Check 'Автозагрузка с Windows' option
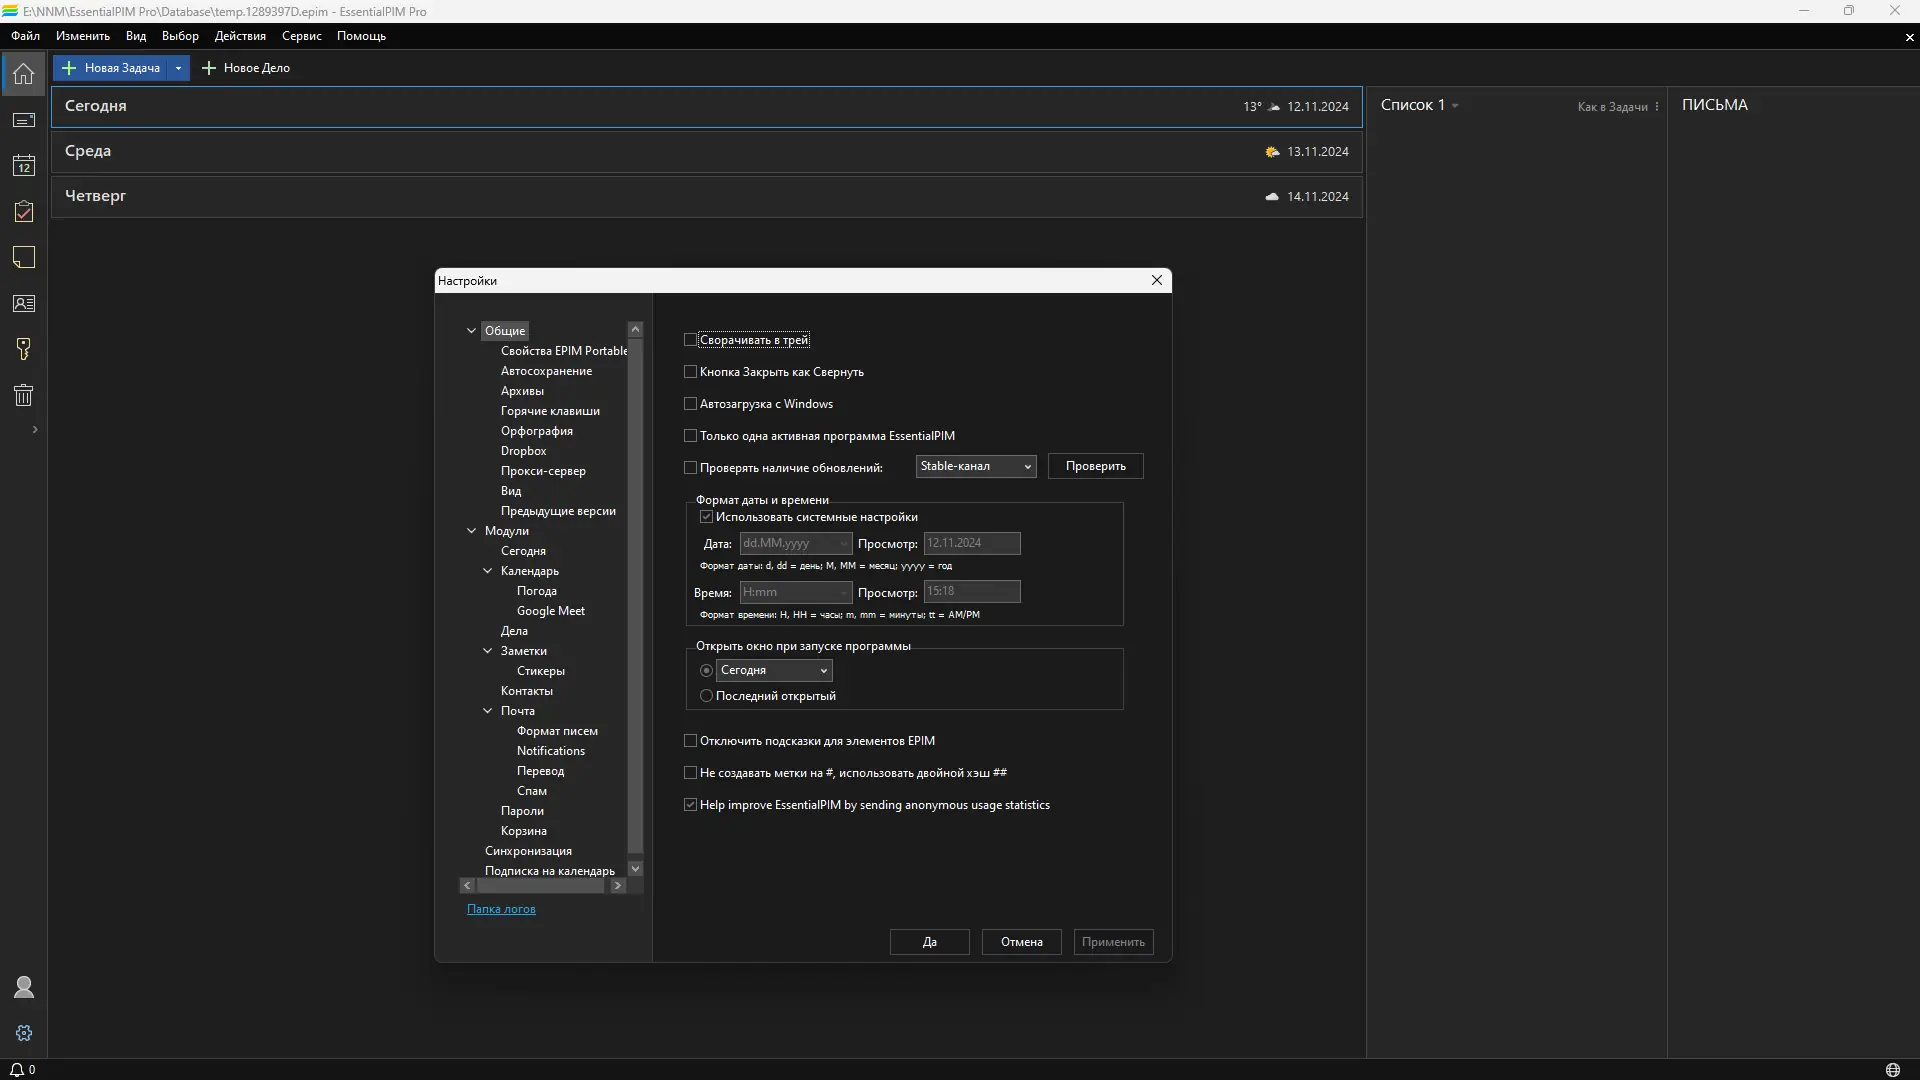The height and width of the screenshot is (1080, 1920). point(690,404)
